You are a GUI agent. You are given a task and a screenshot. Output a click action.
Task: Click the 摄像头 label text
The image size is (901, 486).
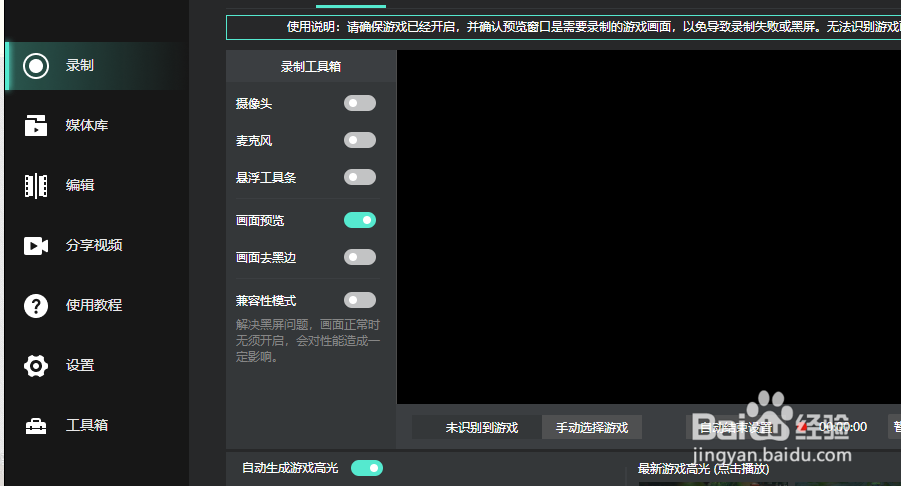pyautogui.click(x=253, y=104)
